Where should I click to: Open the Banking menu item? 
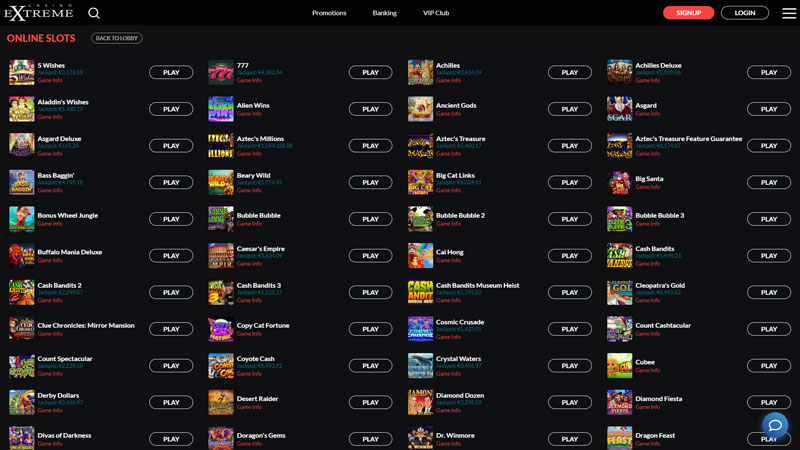pos(384,13)
